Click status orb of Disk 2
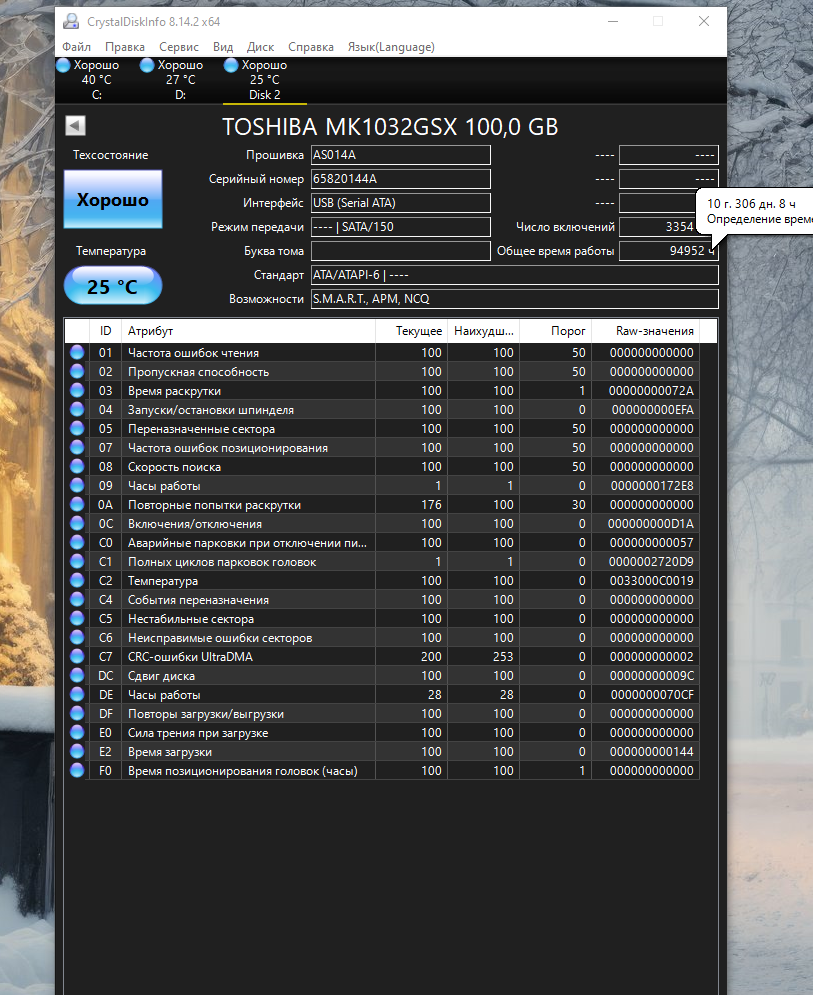 pos(231,65)
